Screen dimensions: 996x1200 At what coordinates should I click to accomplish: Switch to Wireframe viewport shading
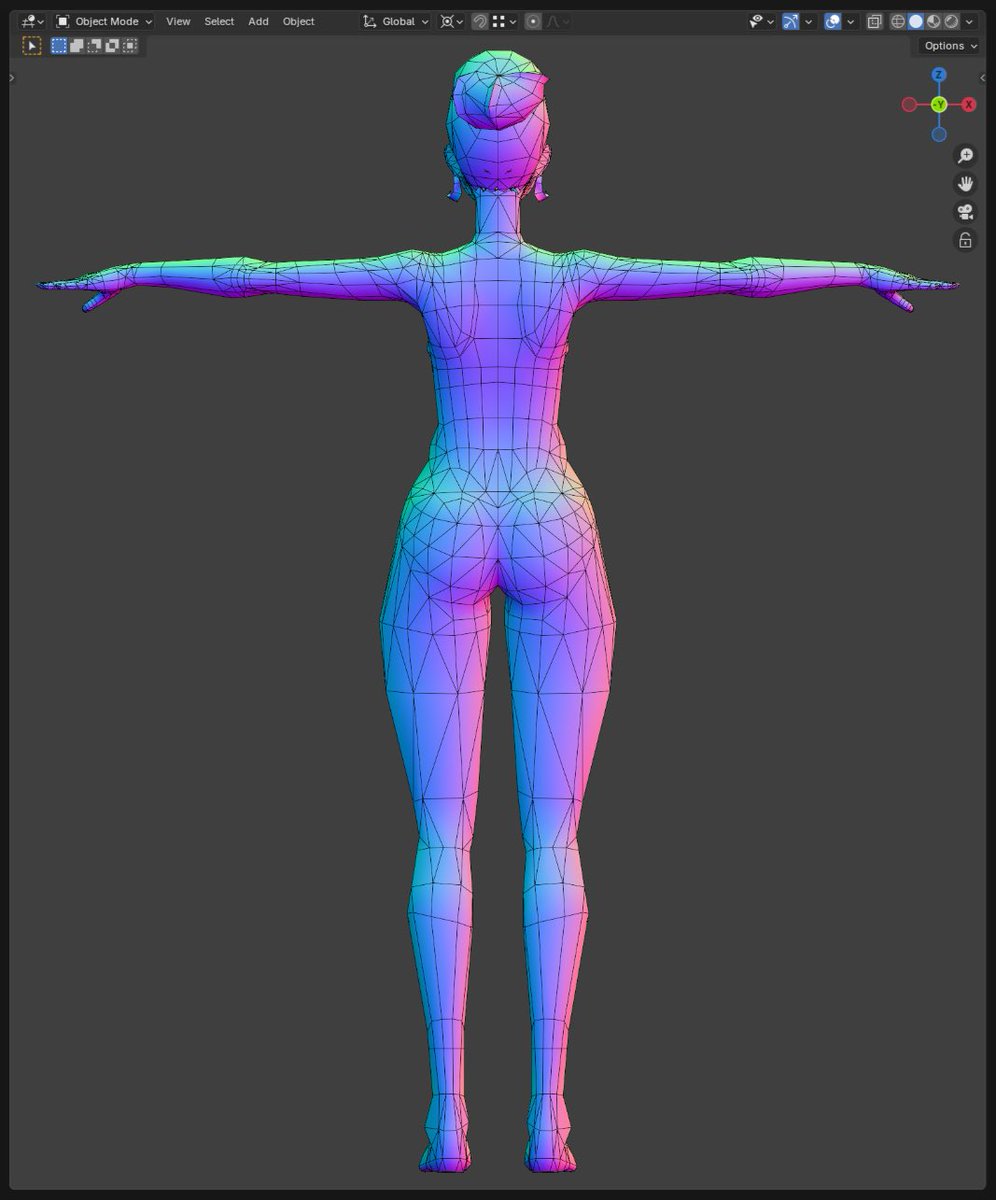(x=898, y=21)
